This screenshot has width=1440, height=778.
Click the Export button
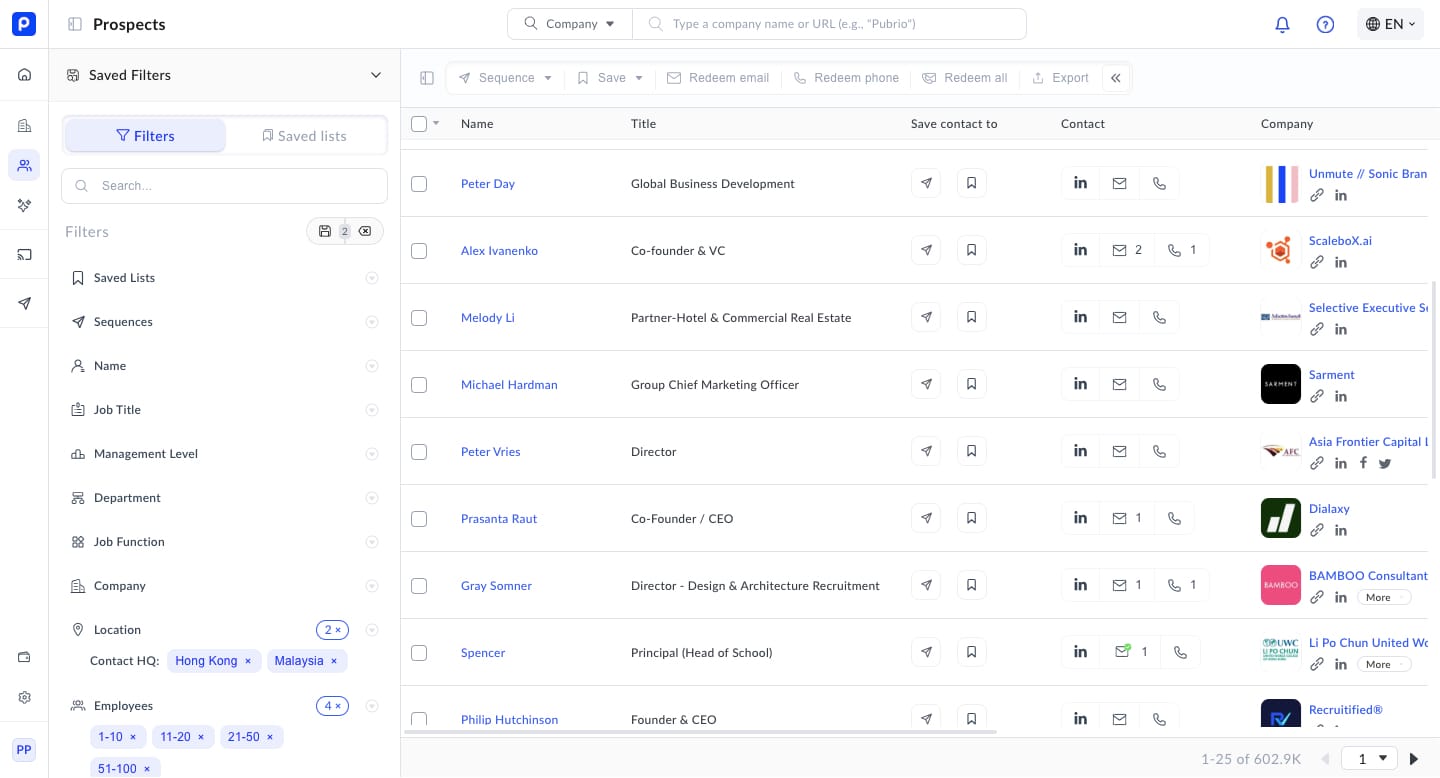[x=1060, y=78]
